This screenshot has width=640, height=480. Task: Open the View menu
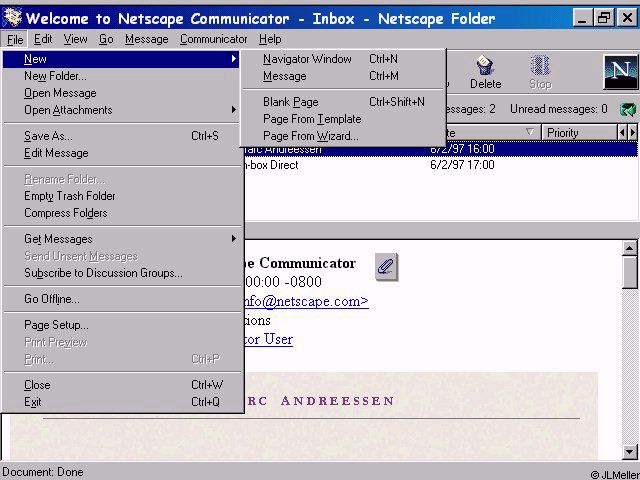[75, 39]
